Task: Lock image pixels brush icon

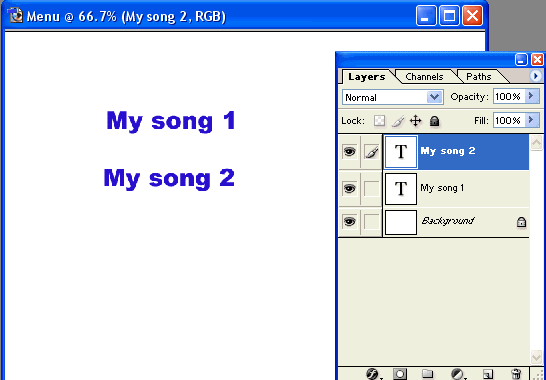Action: point(398,121)
